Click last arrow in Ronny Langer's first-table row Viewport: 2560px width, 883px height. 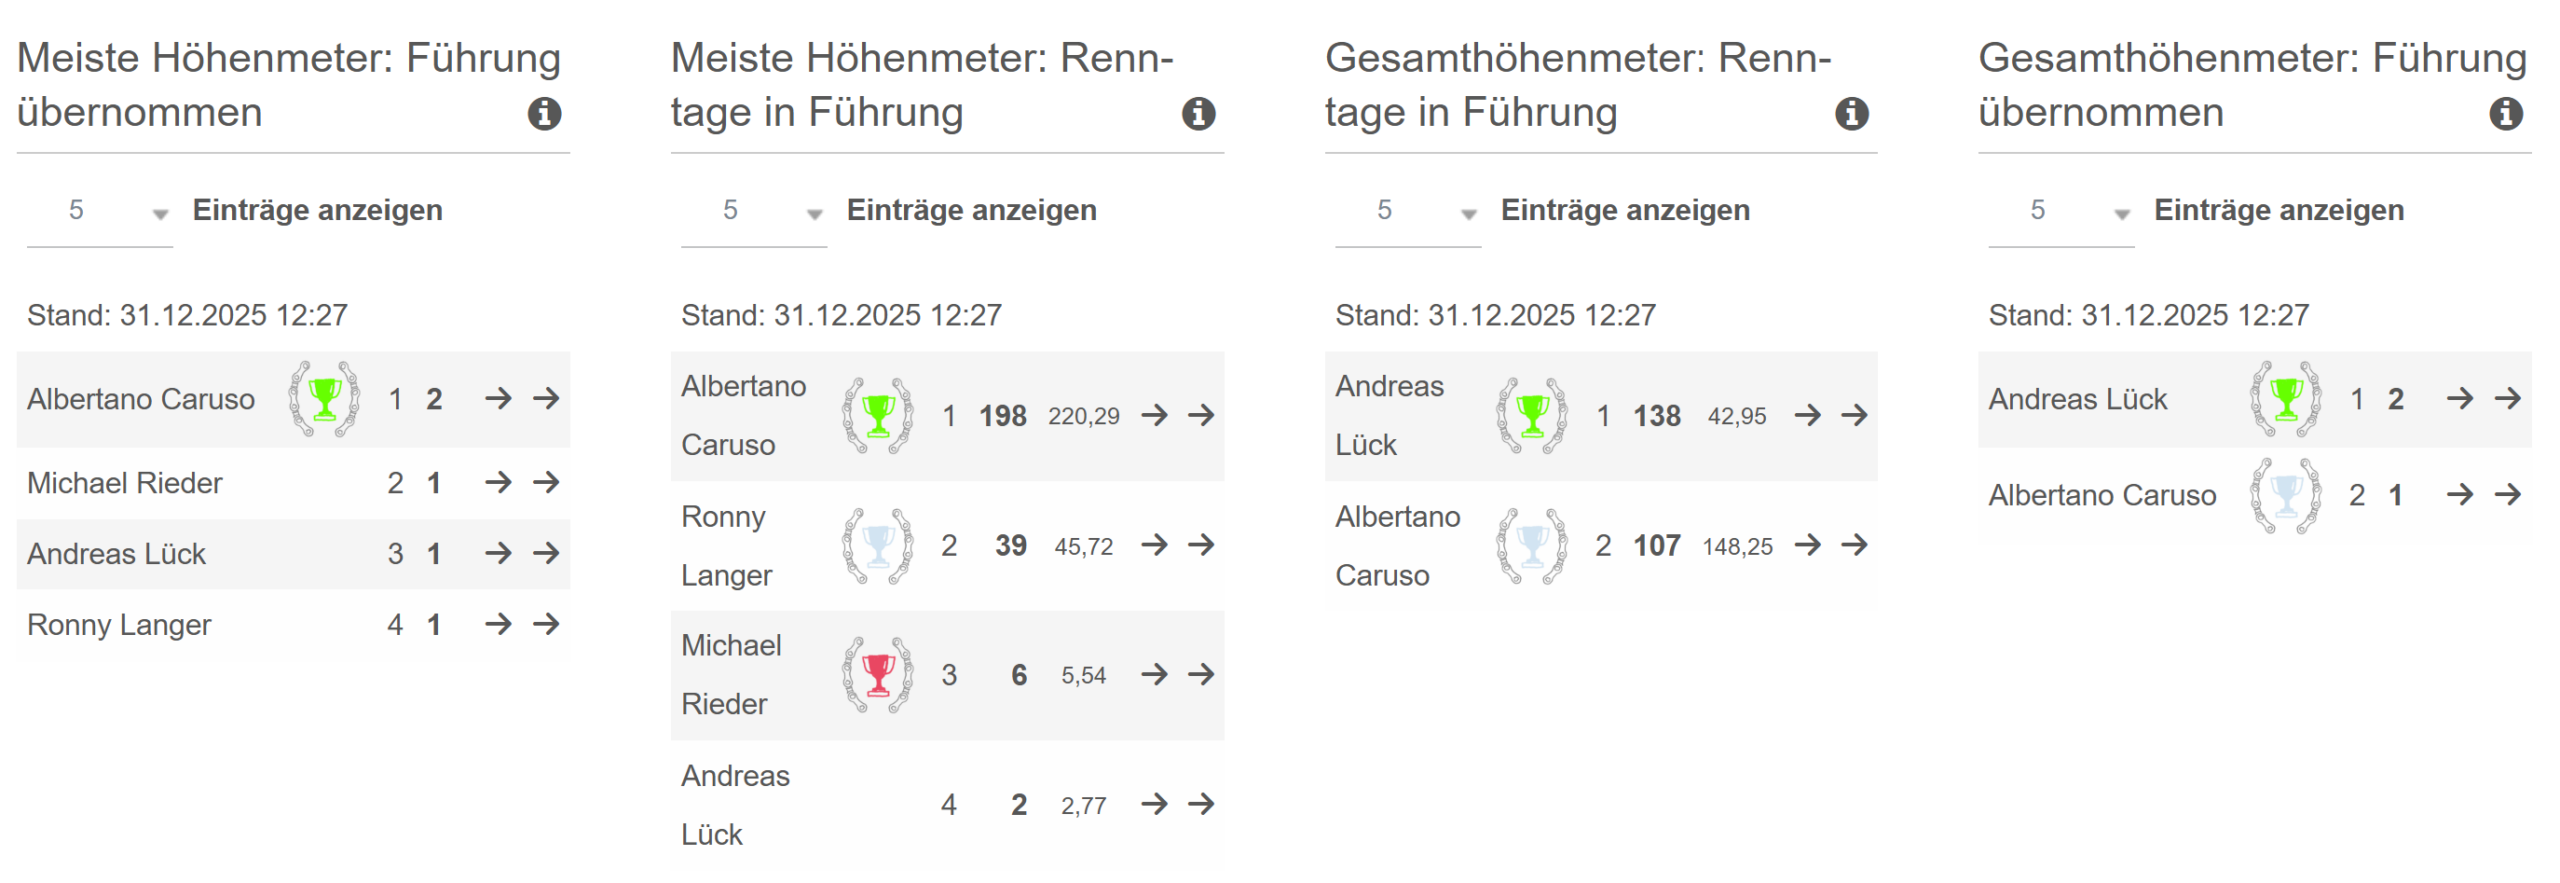coord(546,625)
